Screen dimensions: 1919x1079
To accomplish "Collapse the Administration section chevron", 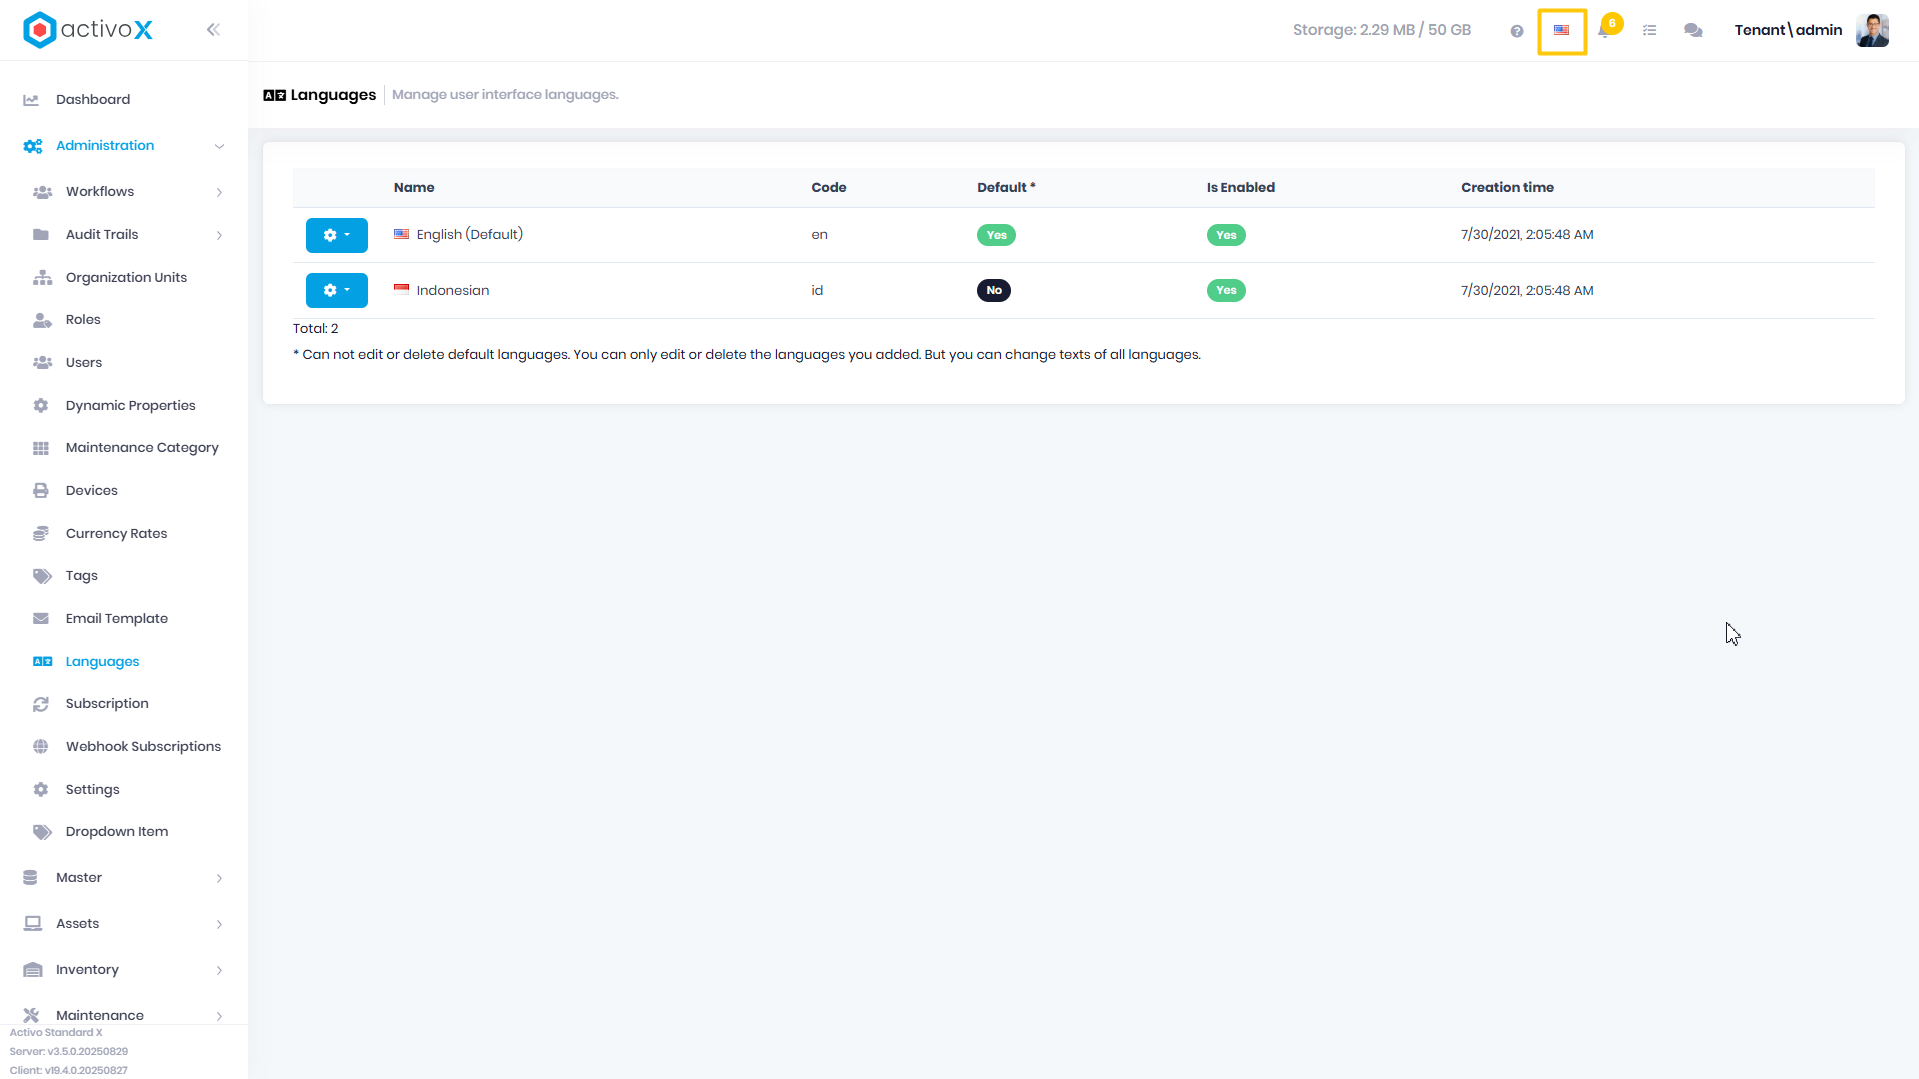I will point(219,146).
